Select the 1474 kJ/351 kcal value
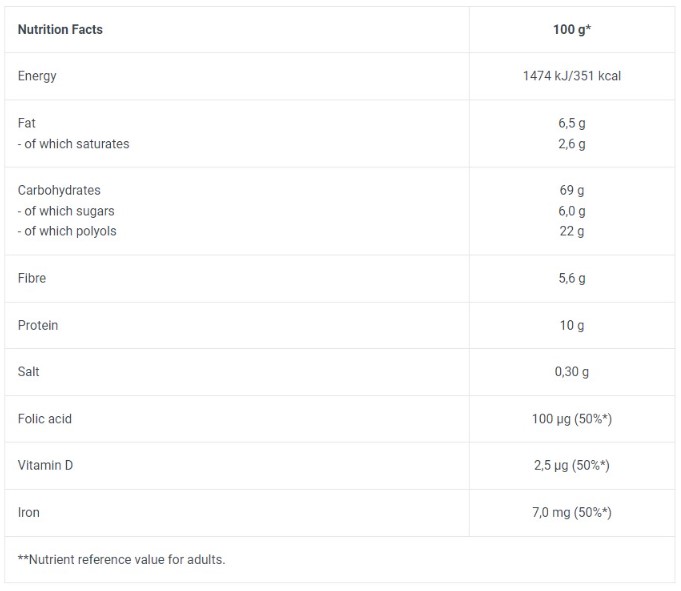This screenshot has height=591, width=681. click(x=571, y=76)
